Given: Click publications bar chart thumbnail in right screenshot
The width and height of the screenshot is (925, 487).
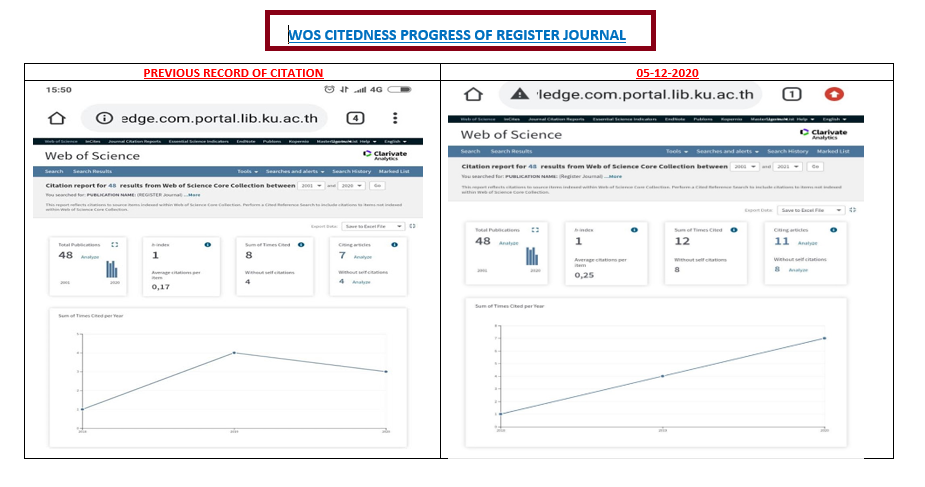Looking at the screenshot, I should [x=532, y=256].
